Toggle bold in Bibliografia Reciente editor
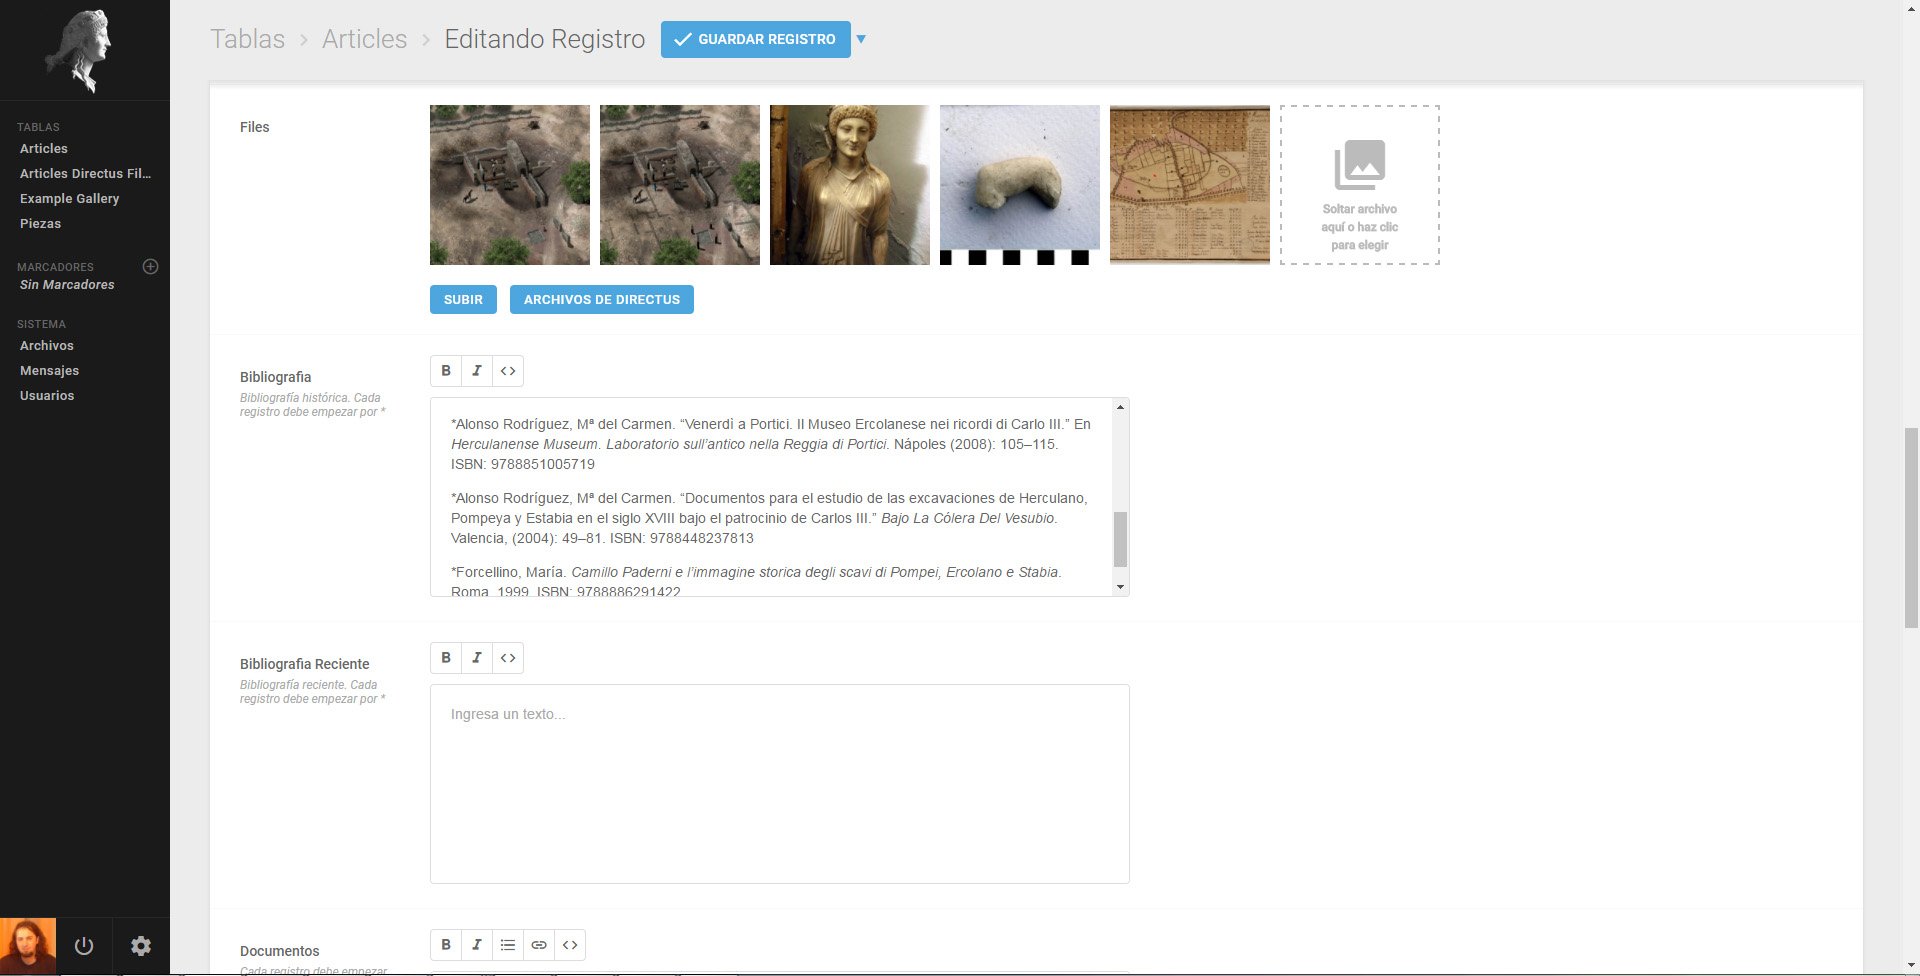 coord(446,658)
